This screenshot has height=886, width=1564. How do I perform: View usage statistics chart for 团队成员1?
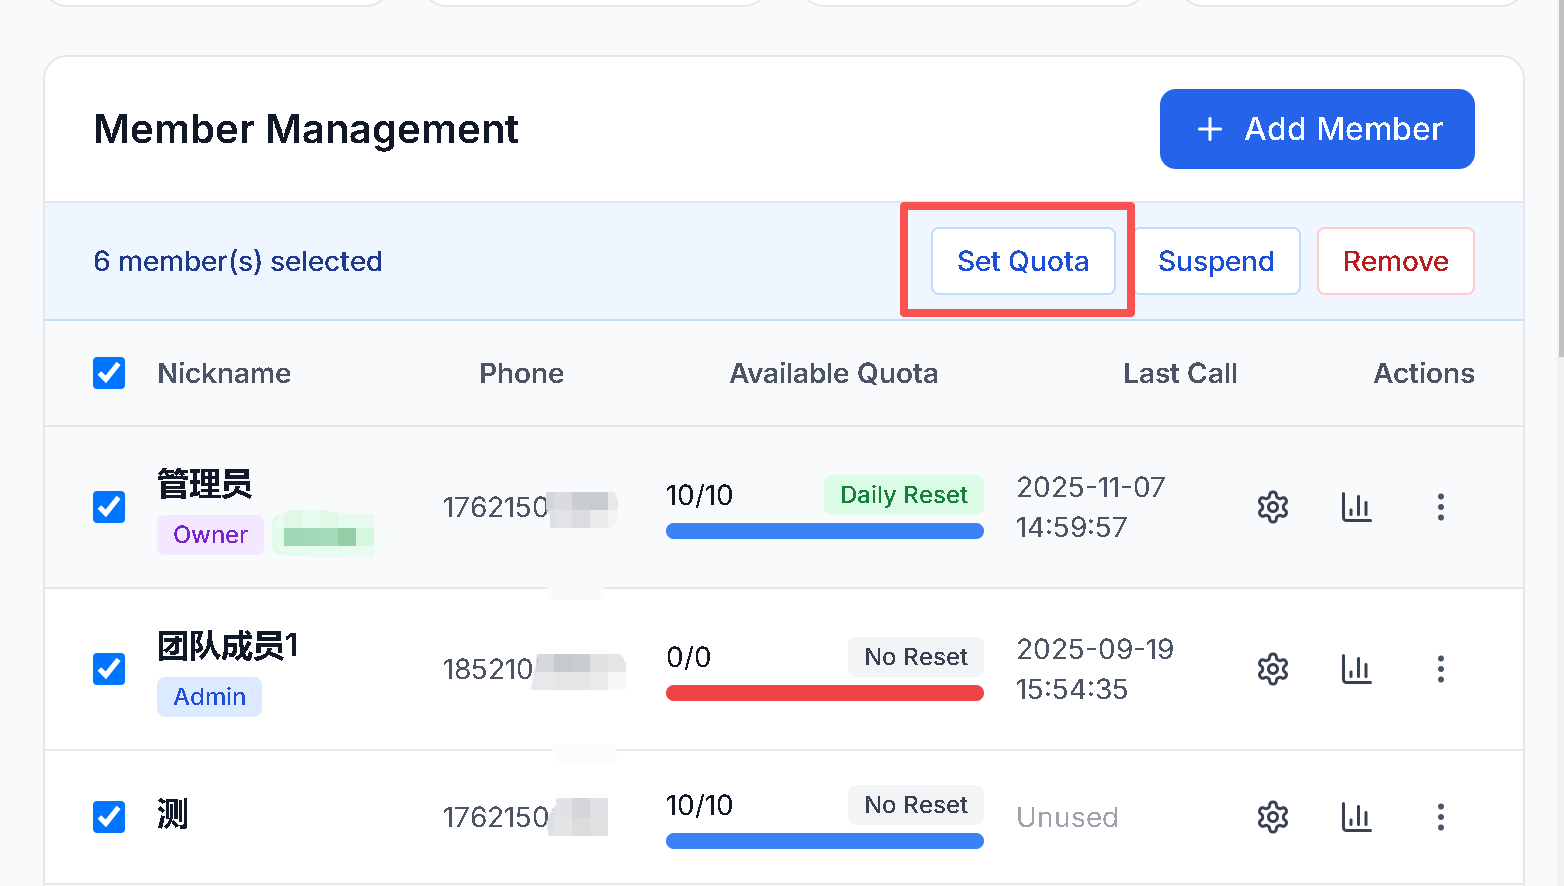pyautogui.click(x=1356, y=669)
